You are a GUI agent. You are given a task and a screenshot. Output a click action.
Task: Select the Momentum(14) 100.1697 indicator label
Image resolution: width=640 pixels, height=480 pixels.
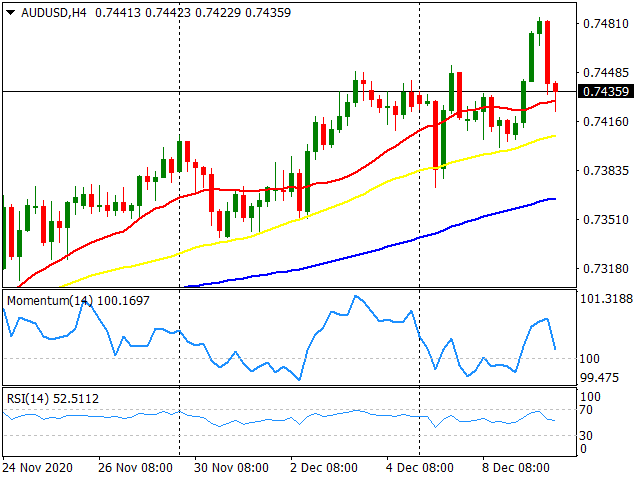click(78, 301)
